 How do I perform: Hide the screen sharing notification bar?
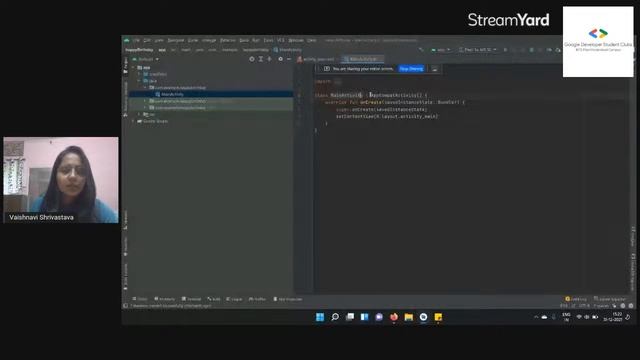[x=434, y=69]
